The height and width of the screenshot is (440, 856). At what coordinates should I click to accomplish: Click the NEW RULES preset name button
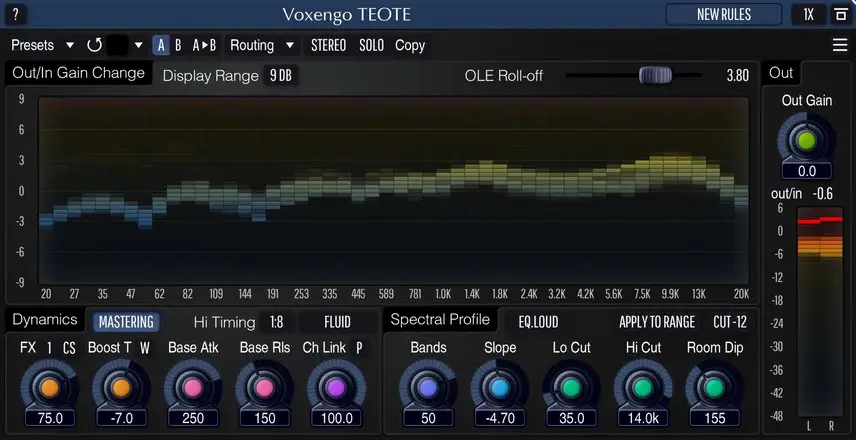(724, 15)
